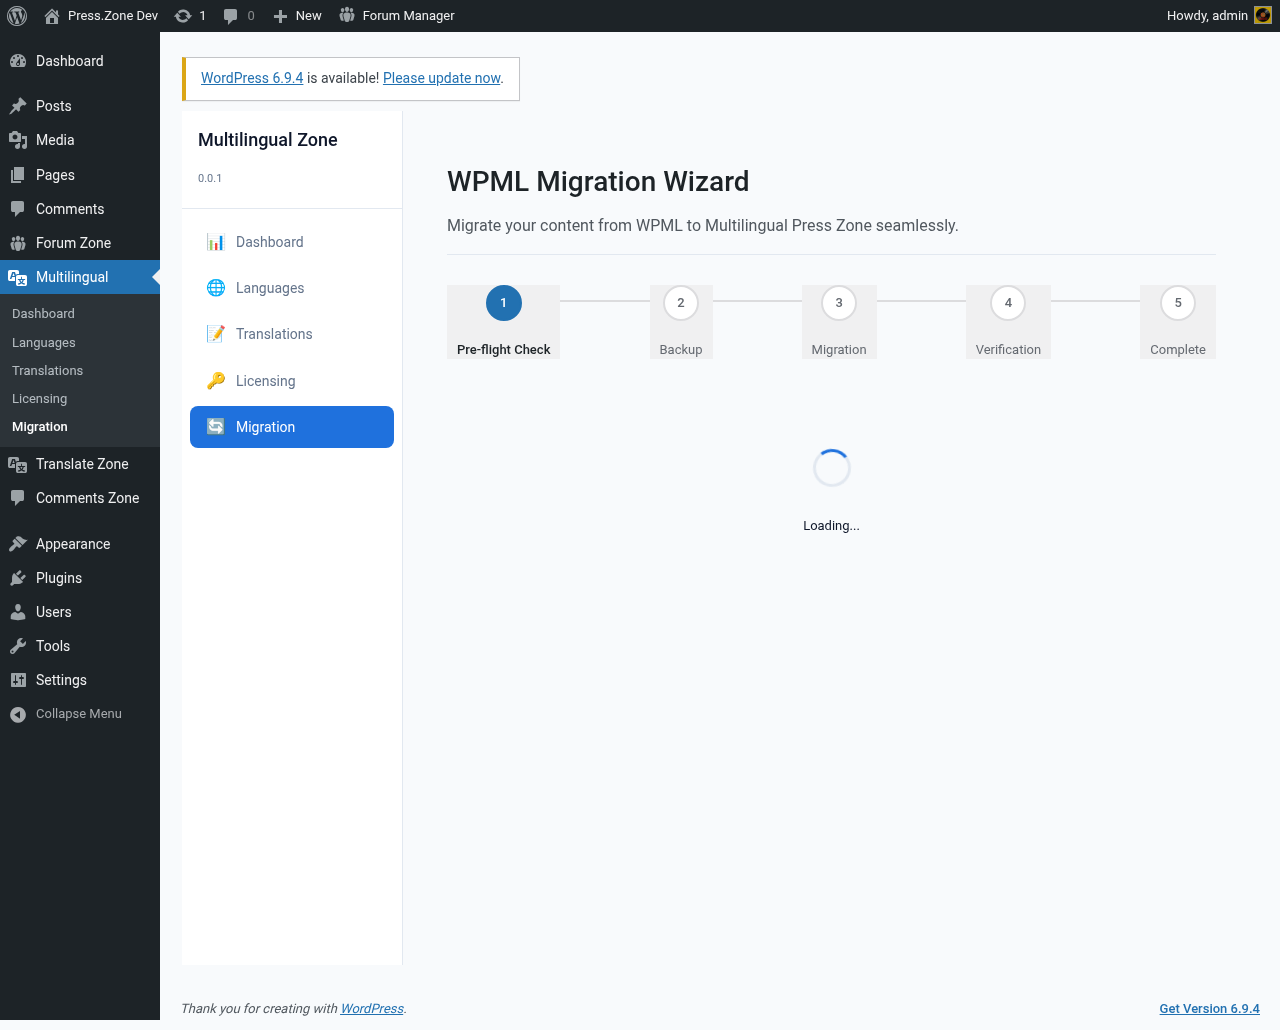Image resolution: width=1280 pixels, height=1030 pixels.
Task: Open the Licensing tab in Multilingual Zone panel
Action: [x=292, y=381]
